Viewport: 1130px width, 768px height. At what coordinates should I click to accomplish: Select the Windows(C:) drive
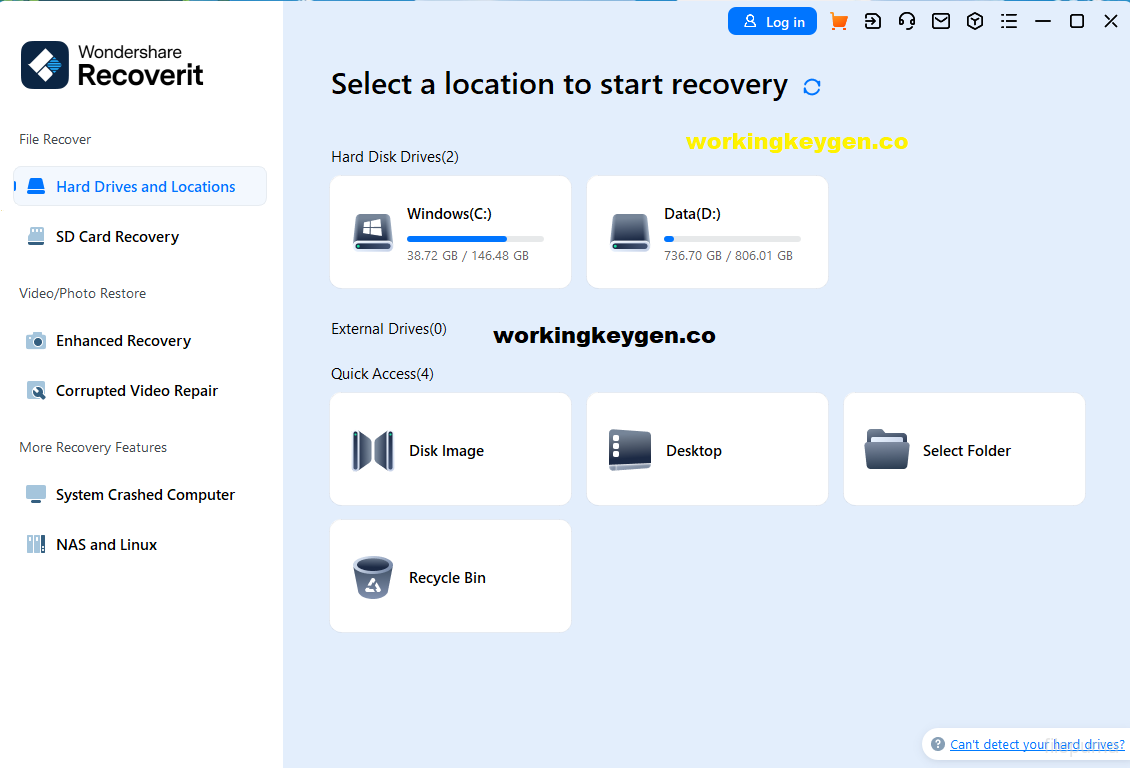pyautogui.click(x=450, y=232)
